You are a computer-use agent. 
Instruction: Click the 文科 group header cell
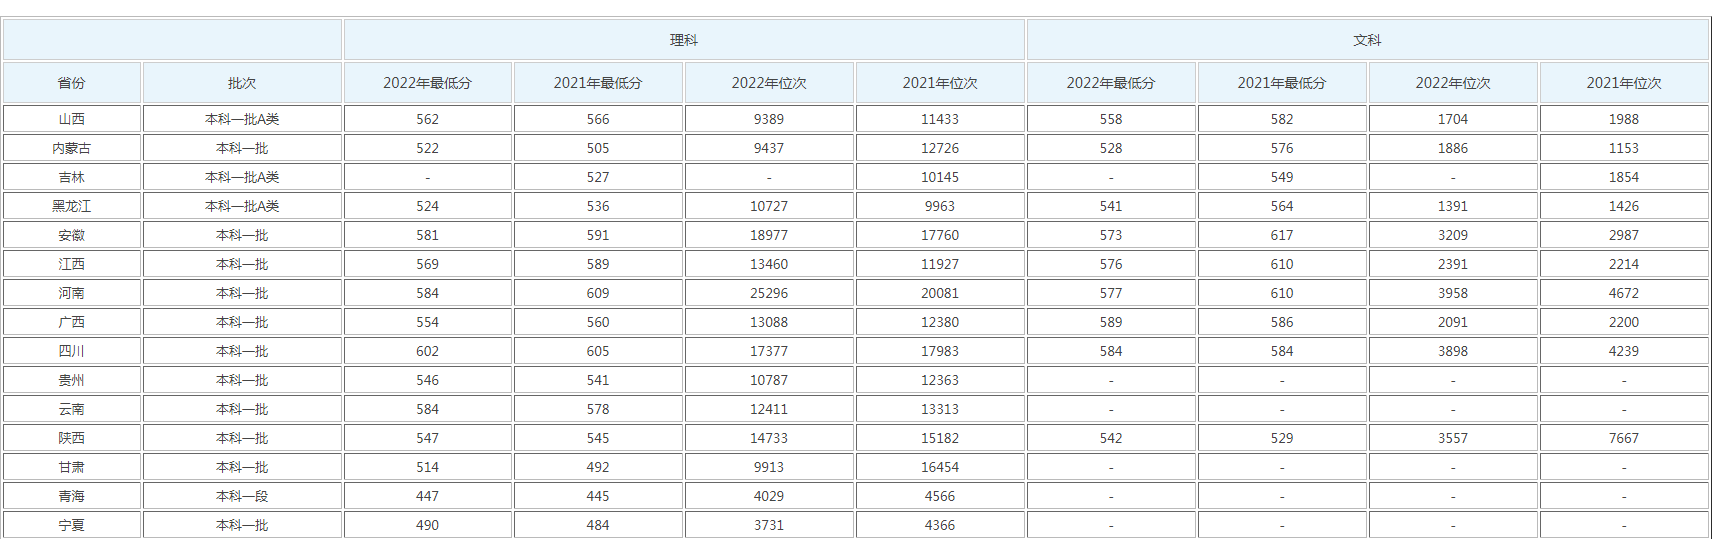[1367, 40]
